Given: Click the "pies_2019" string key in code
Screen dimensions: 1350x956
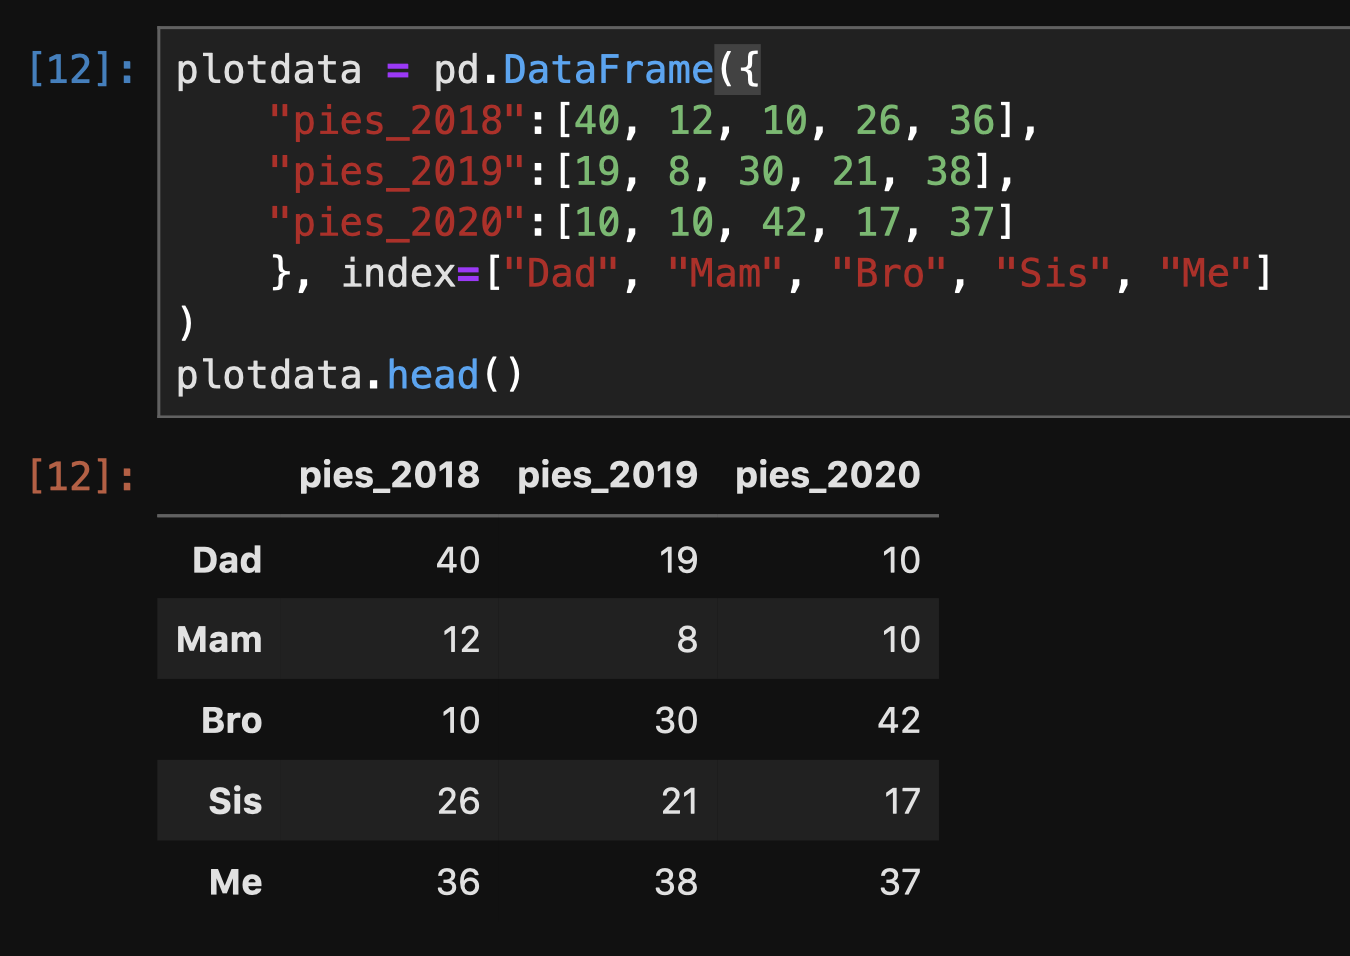Looking at the screenshot, I should coord(397,172).
